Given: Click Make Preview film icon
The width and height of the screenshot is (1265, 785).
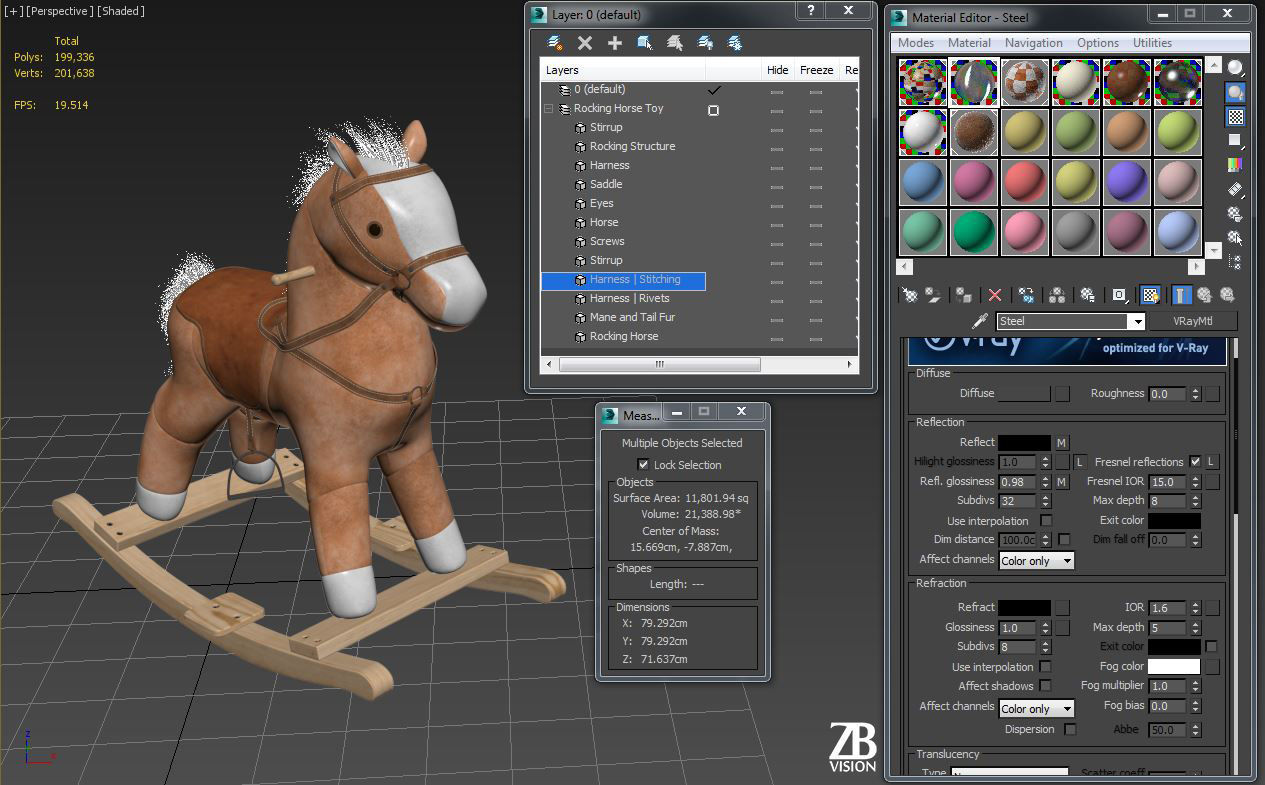Looking at the screenshot, I should pos(1236,189).
